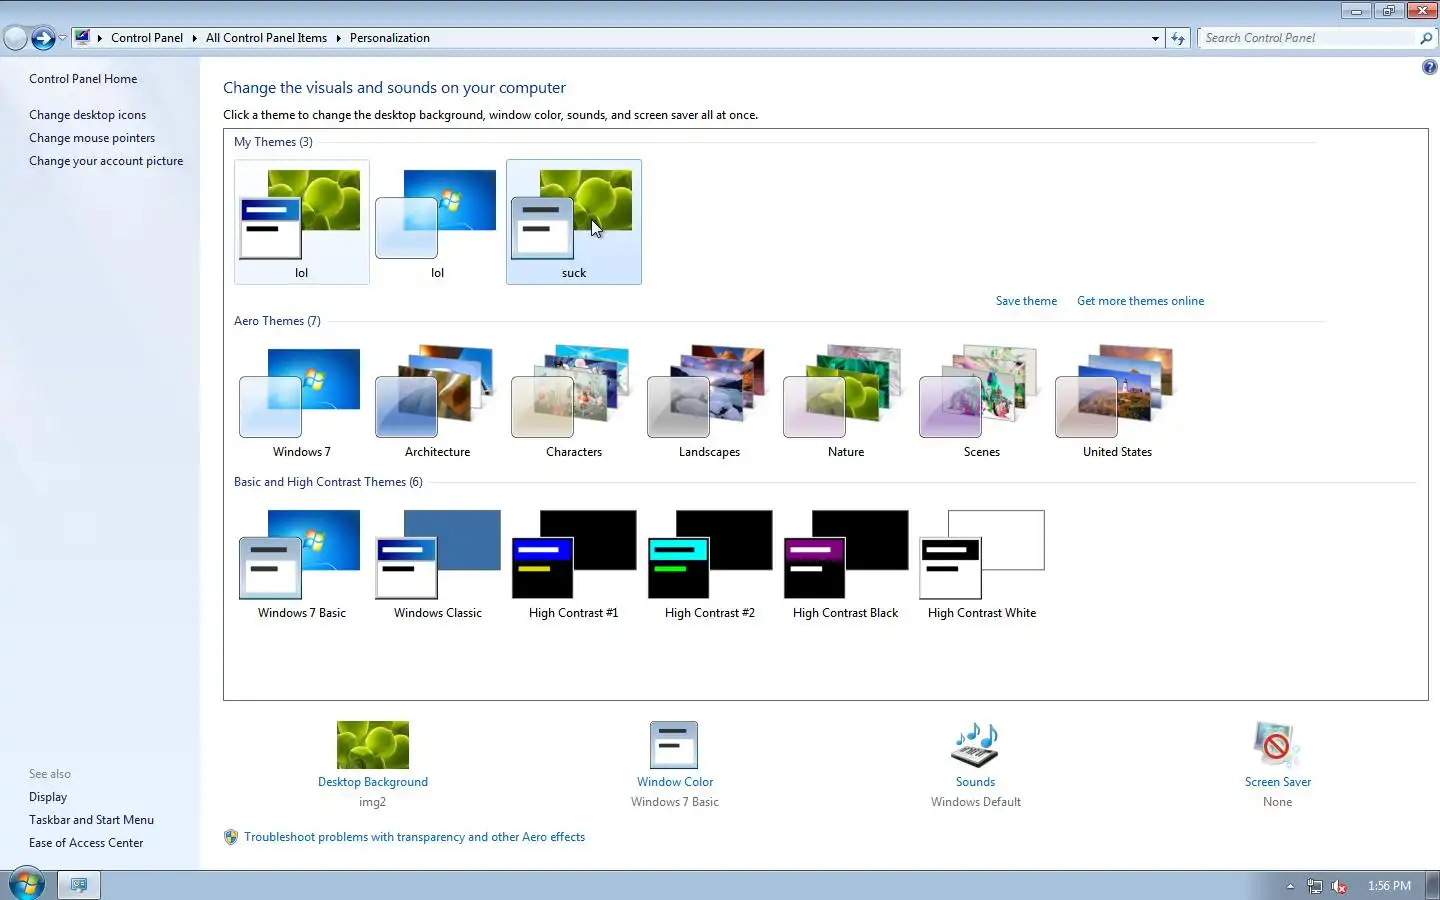Choose the Windows 7 Basic theme
The image size is (1440, 900).
pyautogui.click(x=301, y=563)
